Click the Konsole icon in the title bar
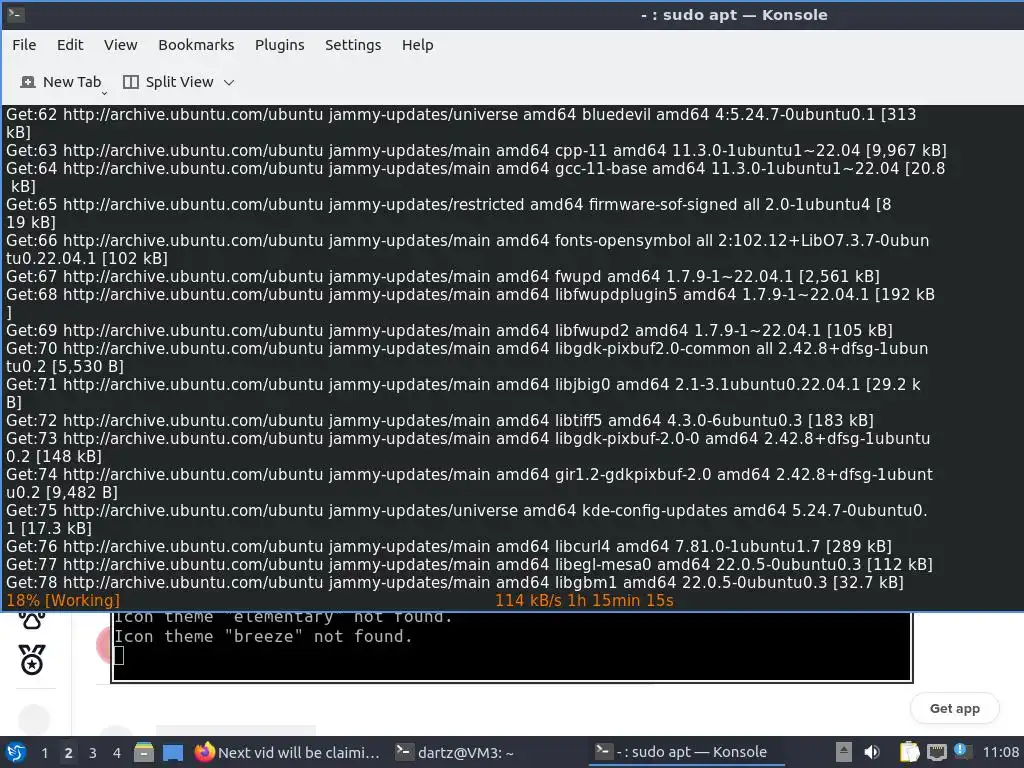Screen dimensions: 1024x768 coord(16,14)
